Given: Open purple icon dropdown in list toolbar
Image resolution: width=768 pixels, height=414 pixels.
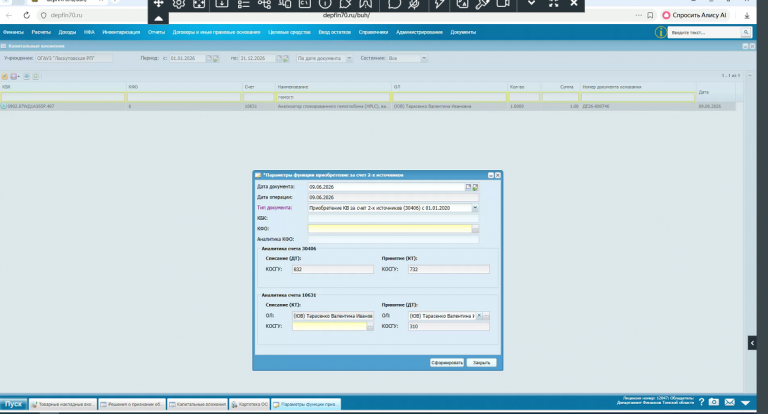Looking at the screenshot, I should [15, 76].
